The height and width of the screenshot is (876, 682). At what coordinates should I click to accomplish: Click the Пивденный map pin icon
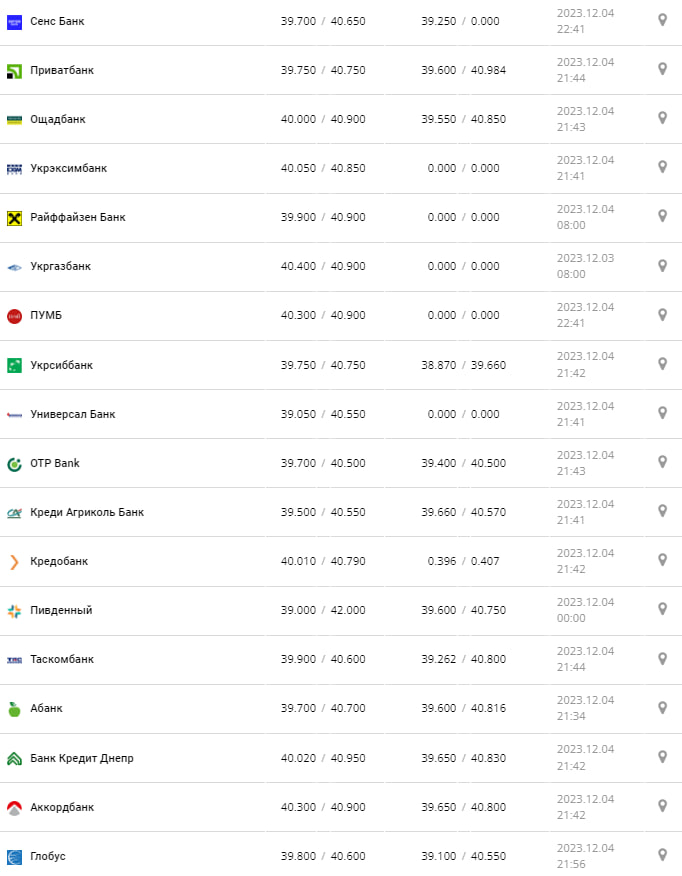point(662,609)
